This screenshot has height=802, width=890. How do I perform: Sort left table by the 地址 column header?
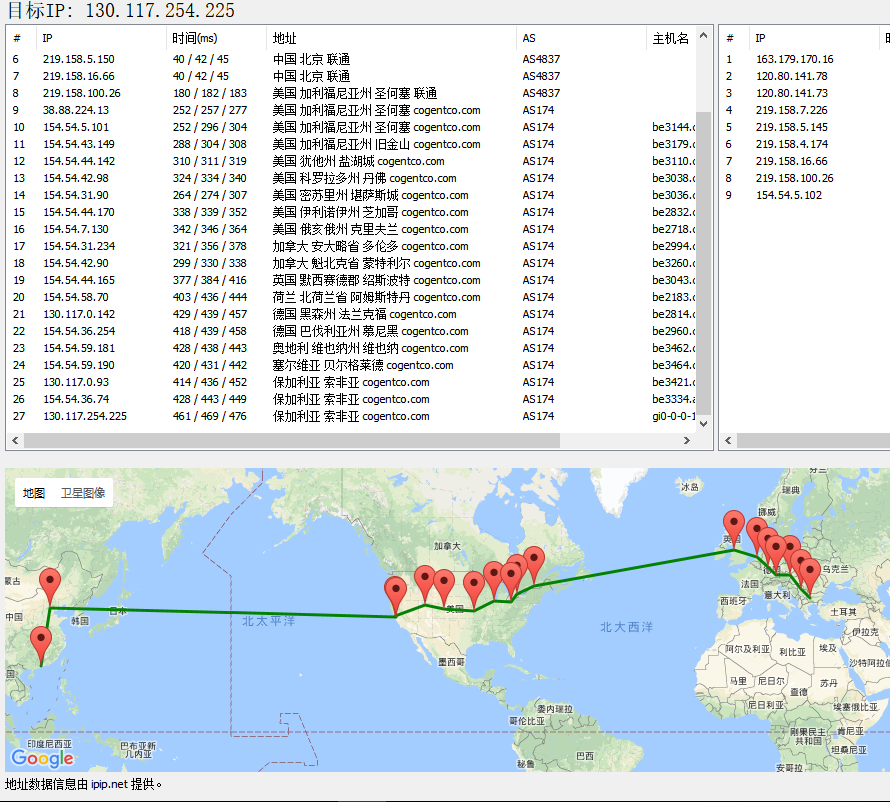click(284, 38)
